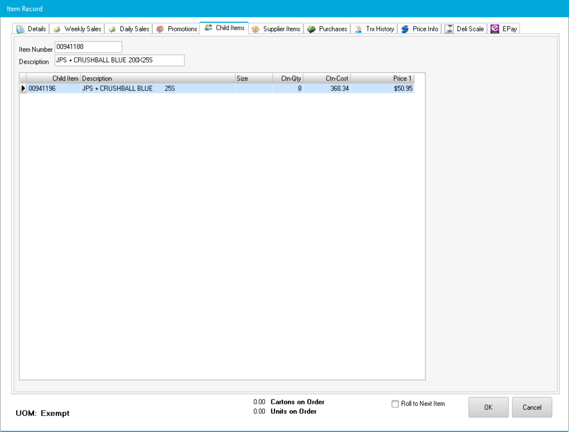Screen dimensions: 569x432
Task: Click the Cancel button
Action: coord(532,407)
